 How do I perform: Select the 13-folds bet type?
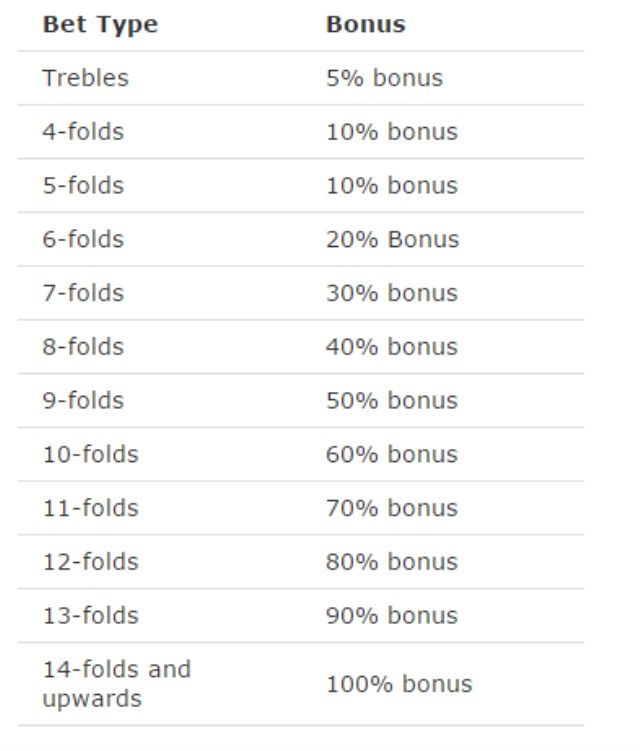(91, 615)
